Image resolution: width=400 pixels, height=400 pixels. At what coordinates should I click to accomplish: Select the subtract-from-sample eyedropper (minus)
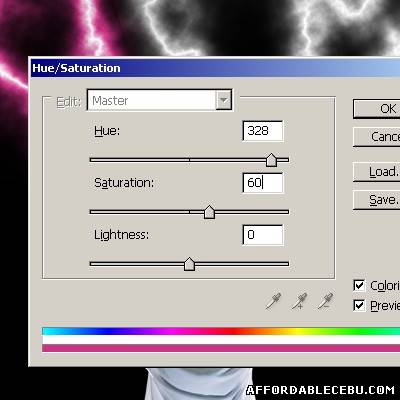click(x=325, y=301)
